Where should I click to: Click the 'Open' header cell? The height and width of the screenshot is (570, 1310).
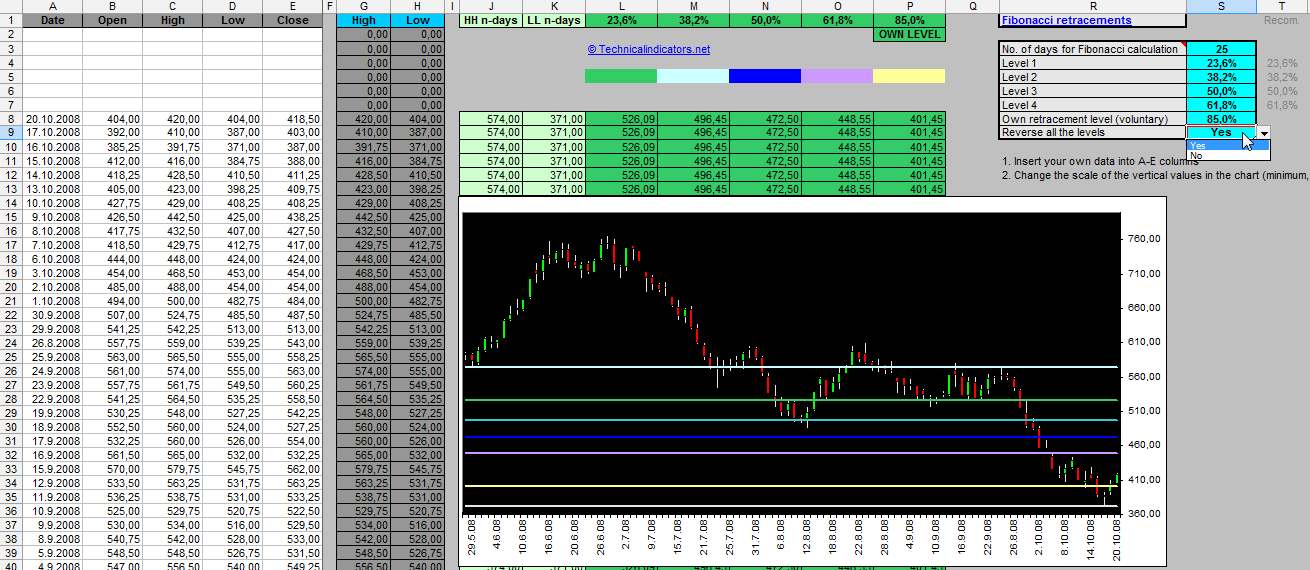[x=113, y=20]
